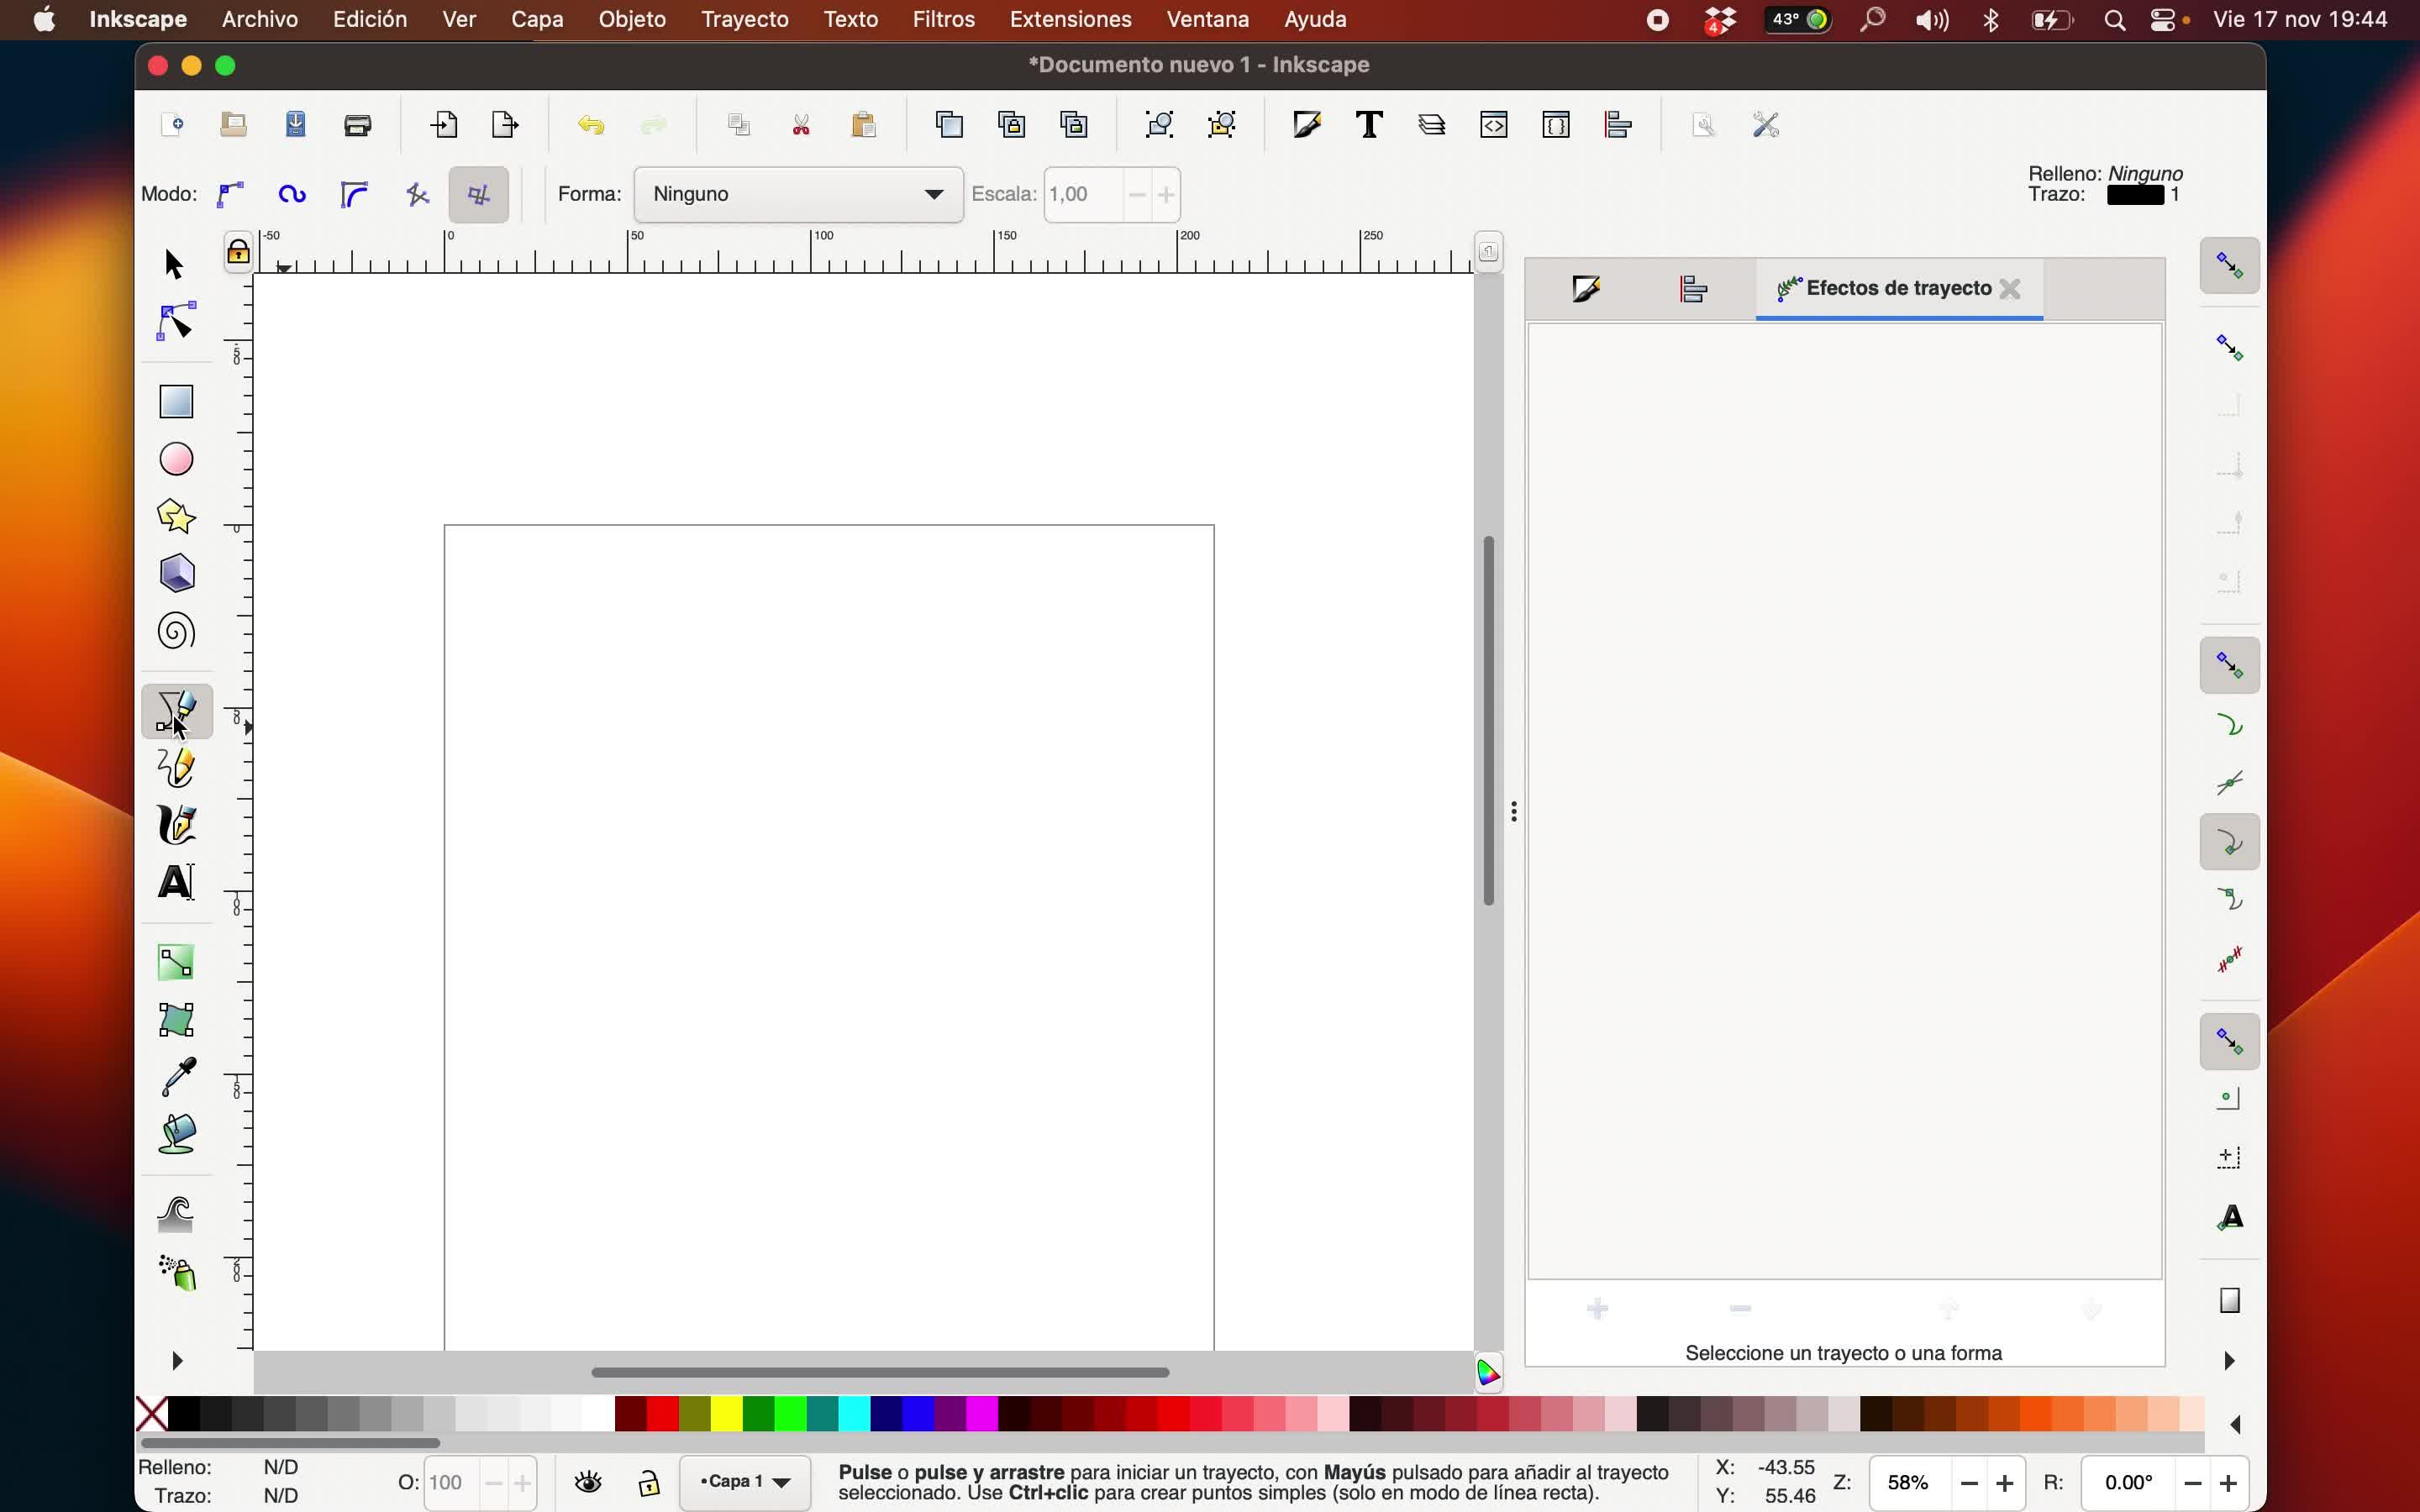Screen dimensions: 2420x1512
Task: Open the Capa 1 layer dropdown
Action: point(745,1482)
